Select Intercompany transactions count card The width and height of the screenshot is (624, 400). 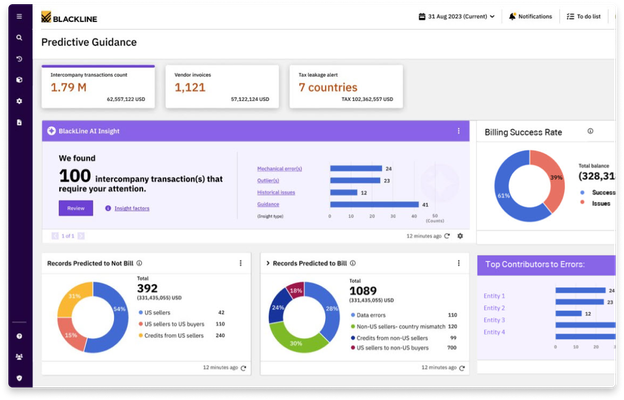tap(98, 86)
